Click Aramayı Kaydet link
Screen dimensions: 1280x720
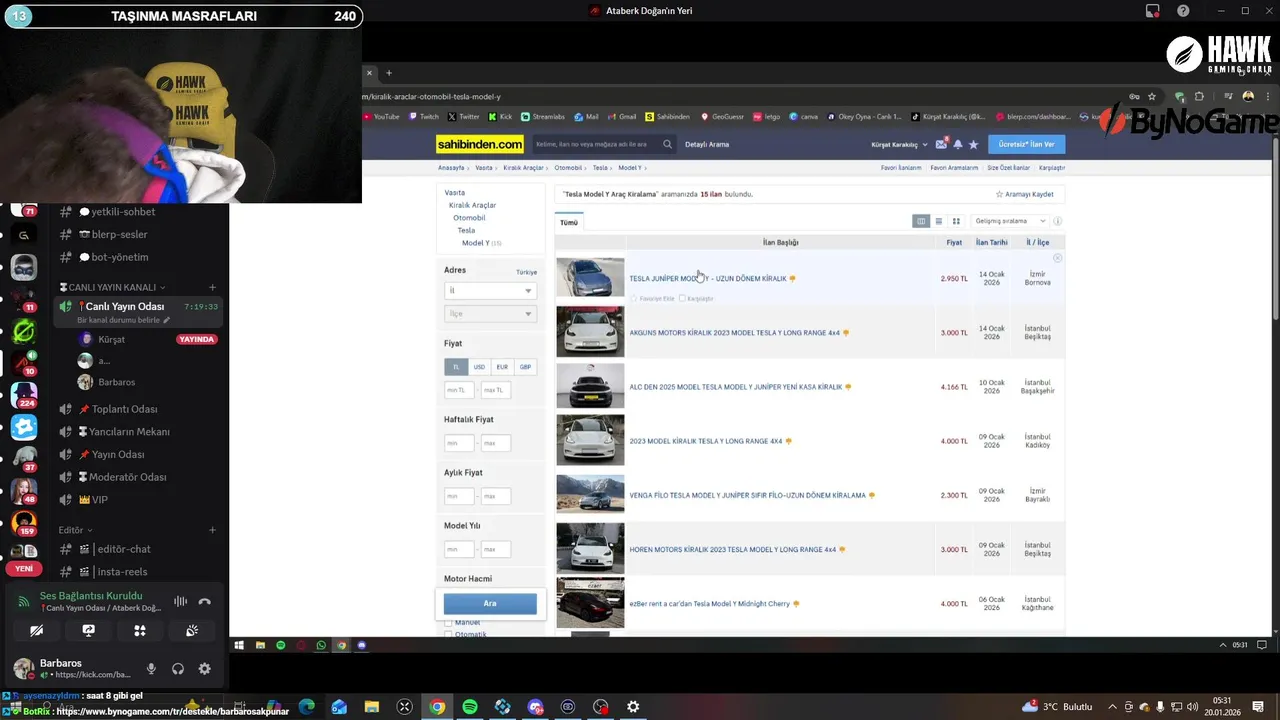tap(1025, 194)
